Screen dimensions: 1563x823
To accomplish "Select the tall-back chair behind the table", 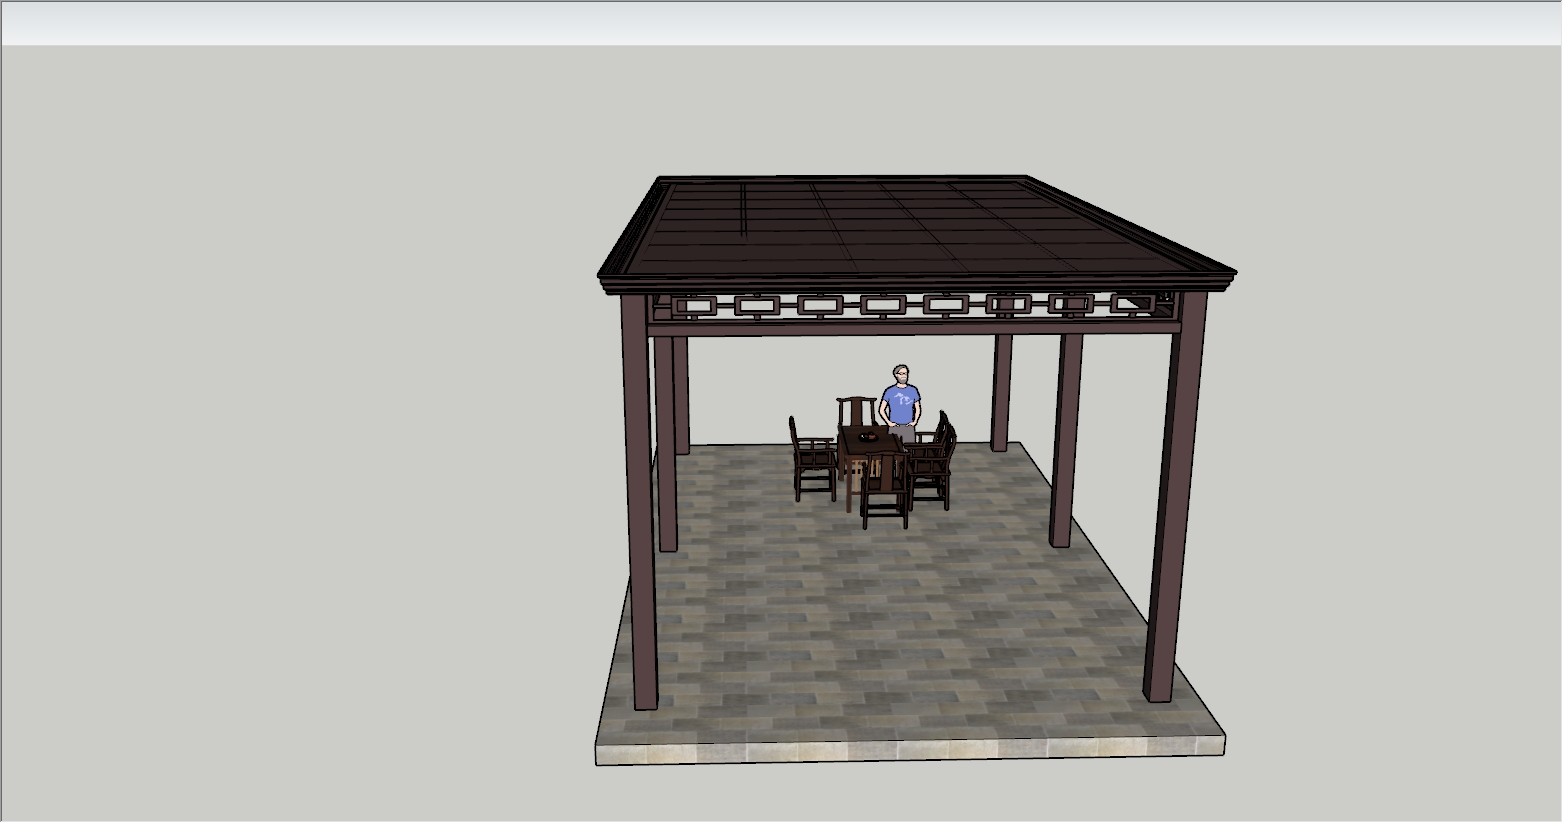I will (x=855, y=410).
